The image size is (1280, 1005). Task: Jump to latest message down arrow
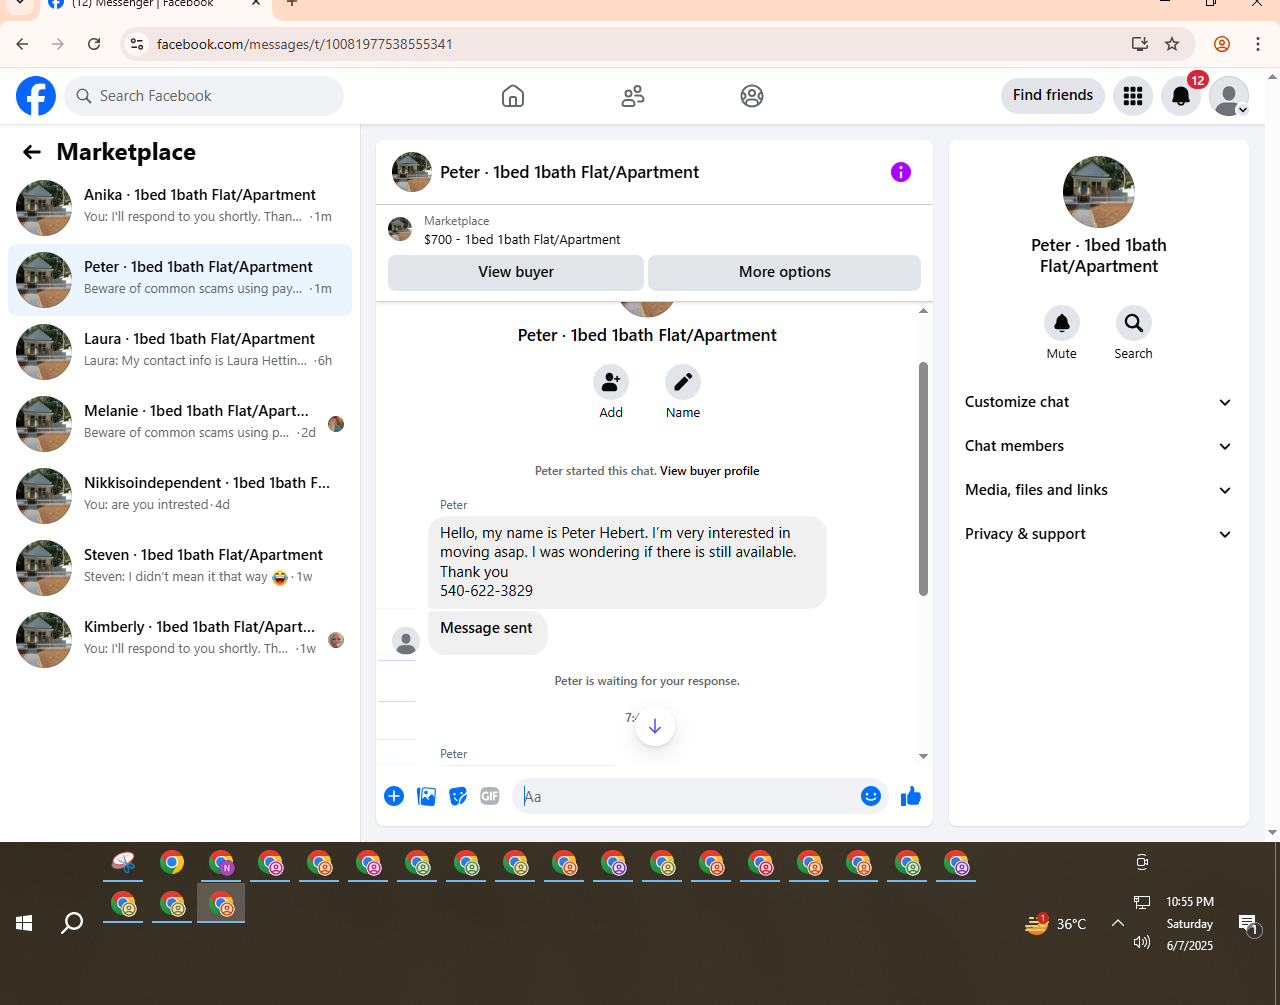click(x=655, y=727)
